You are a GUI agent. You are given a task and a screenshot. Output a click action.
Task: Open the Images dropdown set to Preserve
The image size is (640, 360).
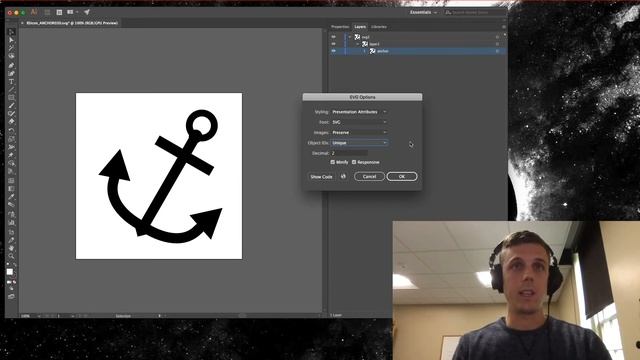(x=359, y=132)
